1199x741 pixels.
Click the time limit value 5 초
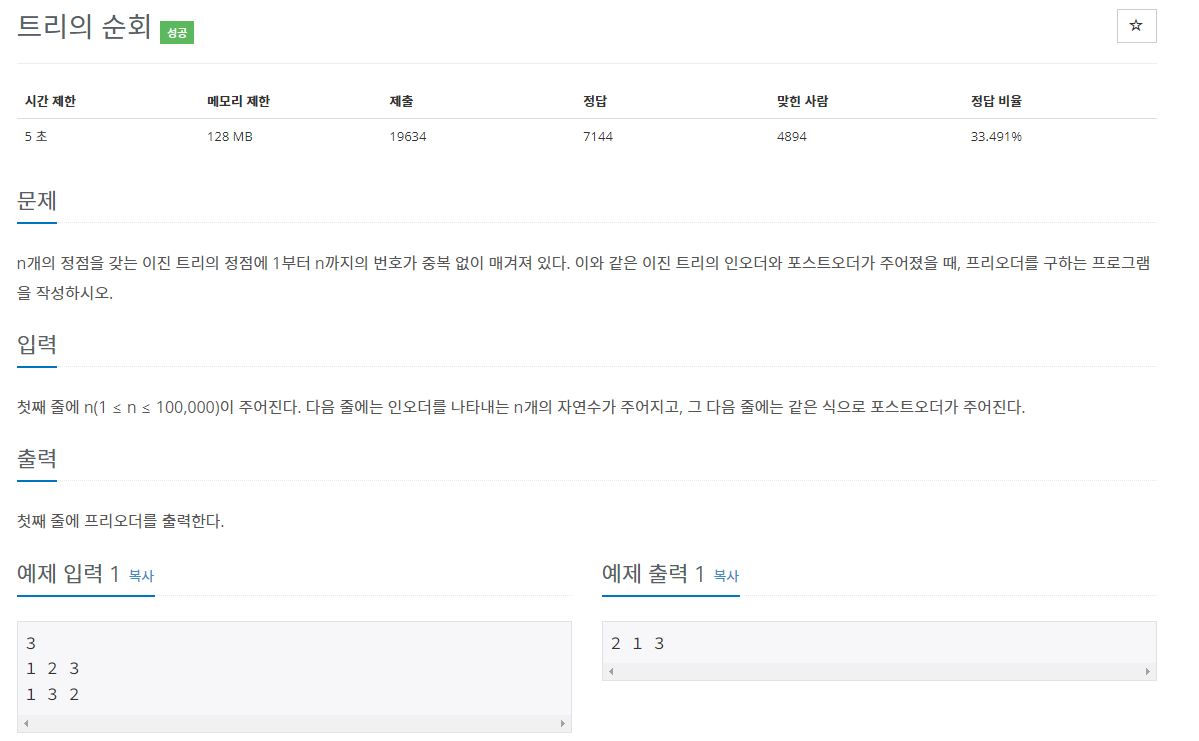tap(36, 136)
